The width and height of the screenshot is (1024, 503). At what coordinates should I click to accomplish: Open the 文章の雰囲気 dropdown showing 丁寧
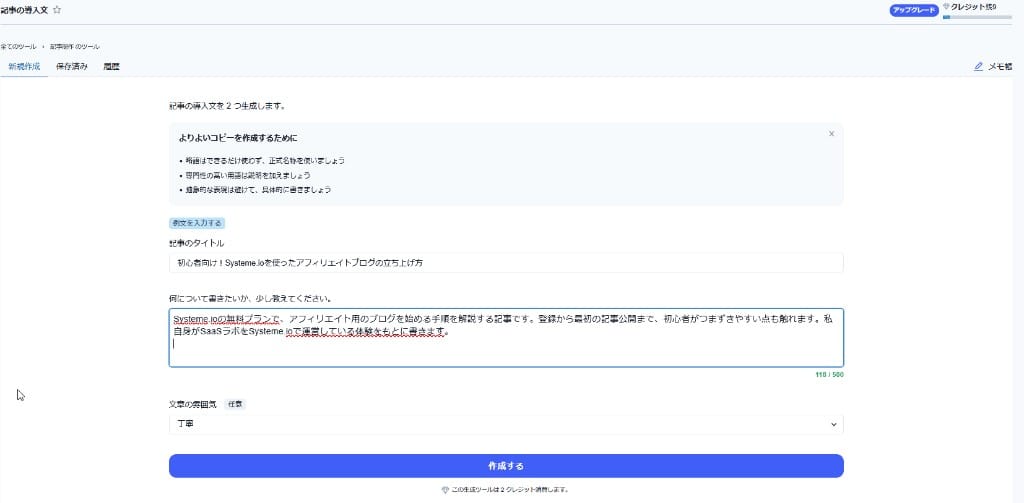(x=506, y=425)
